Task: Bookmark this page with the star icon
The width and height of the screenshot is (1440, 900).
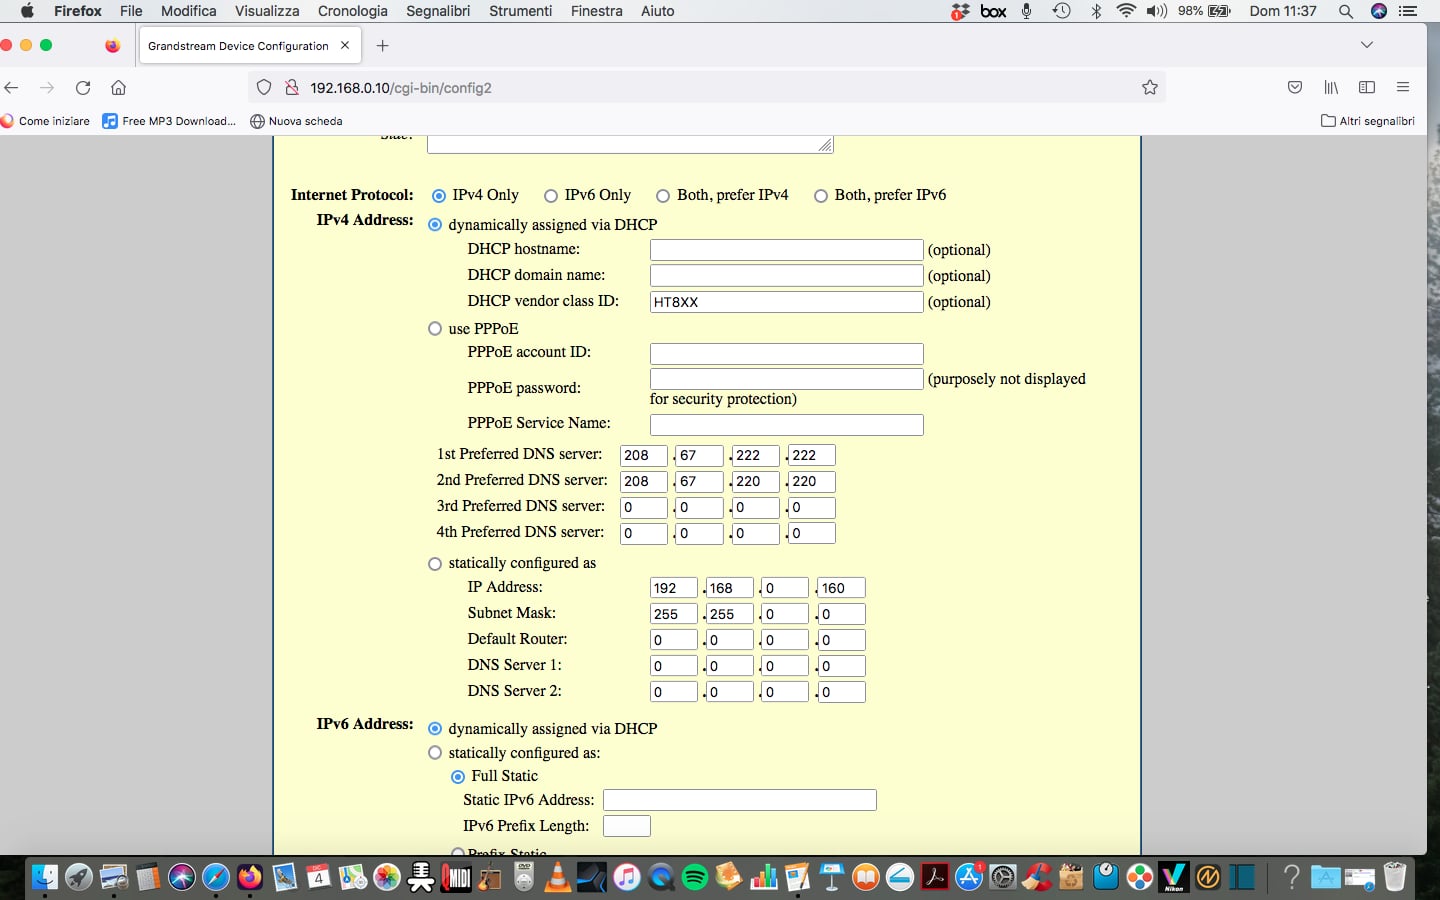Action: tap(1150, 88)
